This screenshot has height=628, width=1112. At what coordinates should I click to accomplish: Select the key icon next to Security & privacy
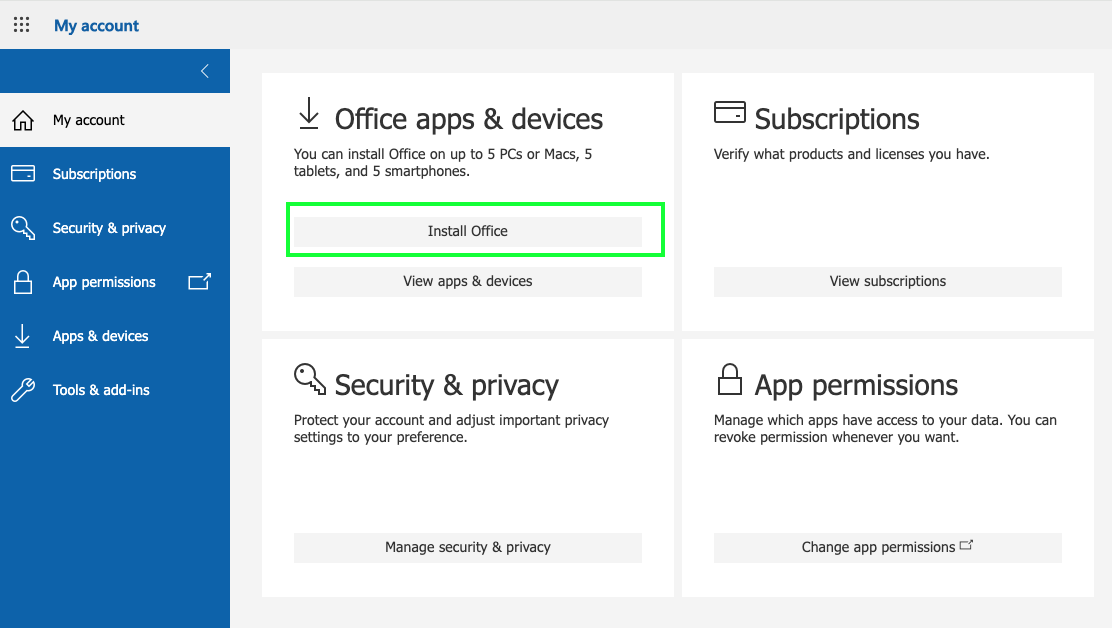click(22, 227)
